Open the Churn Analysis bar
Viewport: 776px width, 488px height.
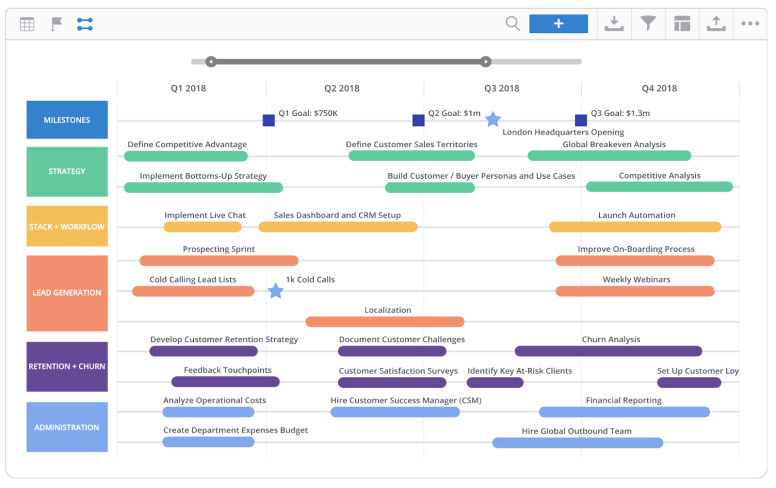(x=608, y=351)
